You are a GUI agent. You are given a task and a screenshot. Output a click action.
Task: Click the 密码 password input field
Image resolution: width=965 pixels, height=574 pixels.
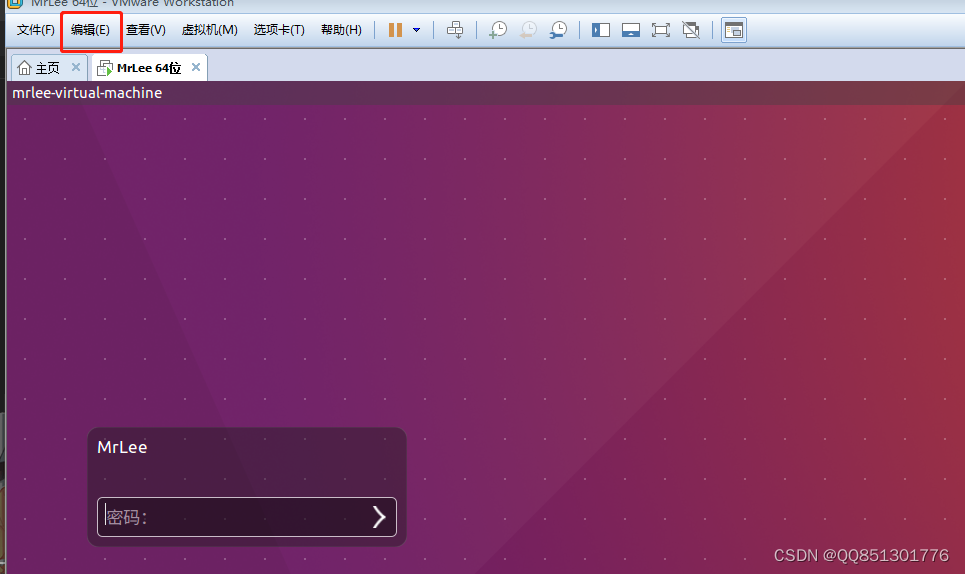[x=247, y=517]
